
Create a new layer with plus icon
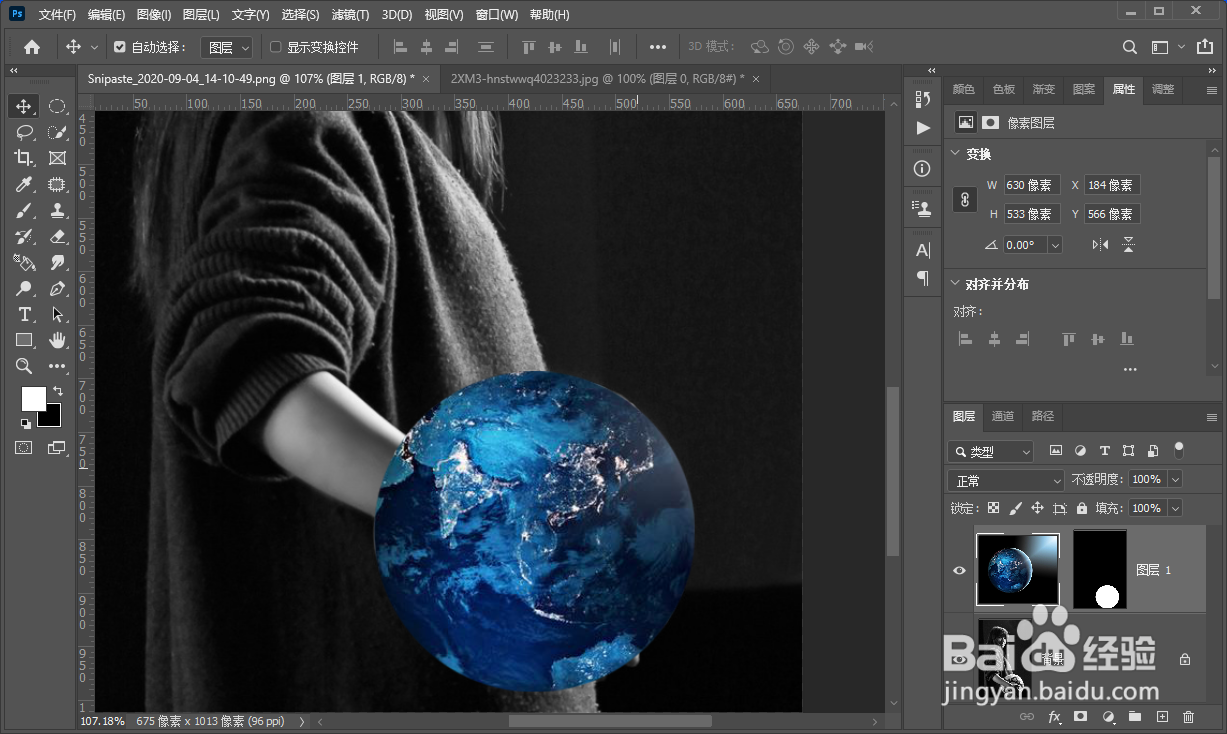tap(1162, 717)
